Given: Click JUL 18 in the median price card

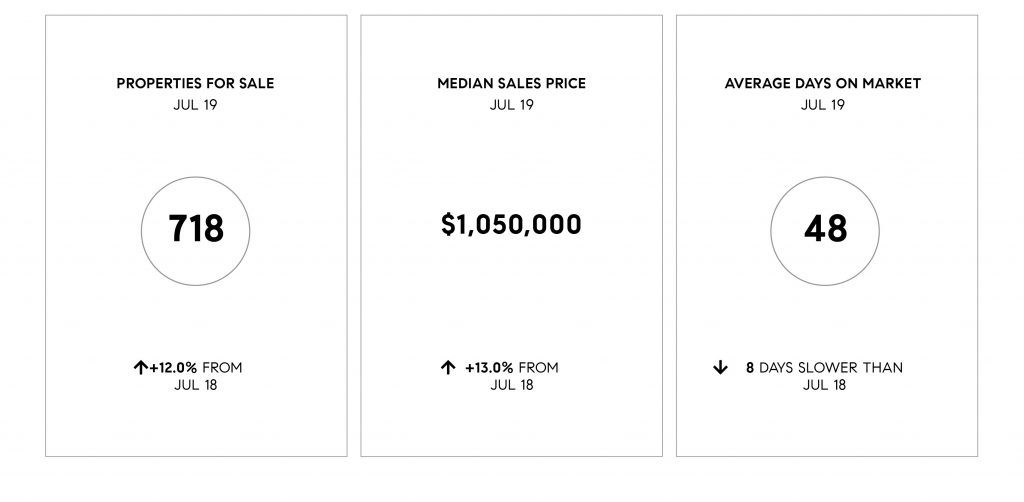Looking at the screenshot, I should pos(512,385).
